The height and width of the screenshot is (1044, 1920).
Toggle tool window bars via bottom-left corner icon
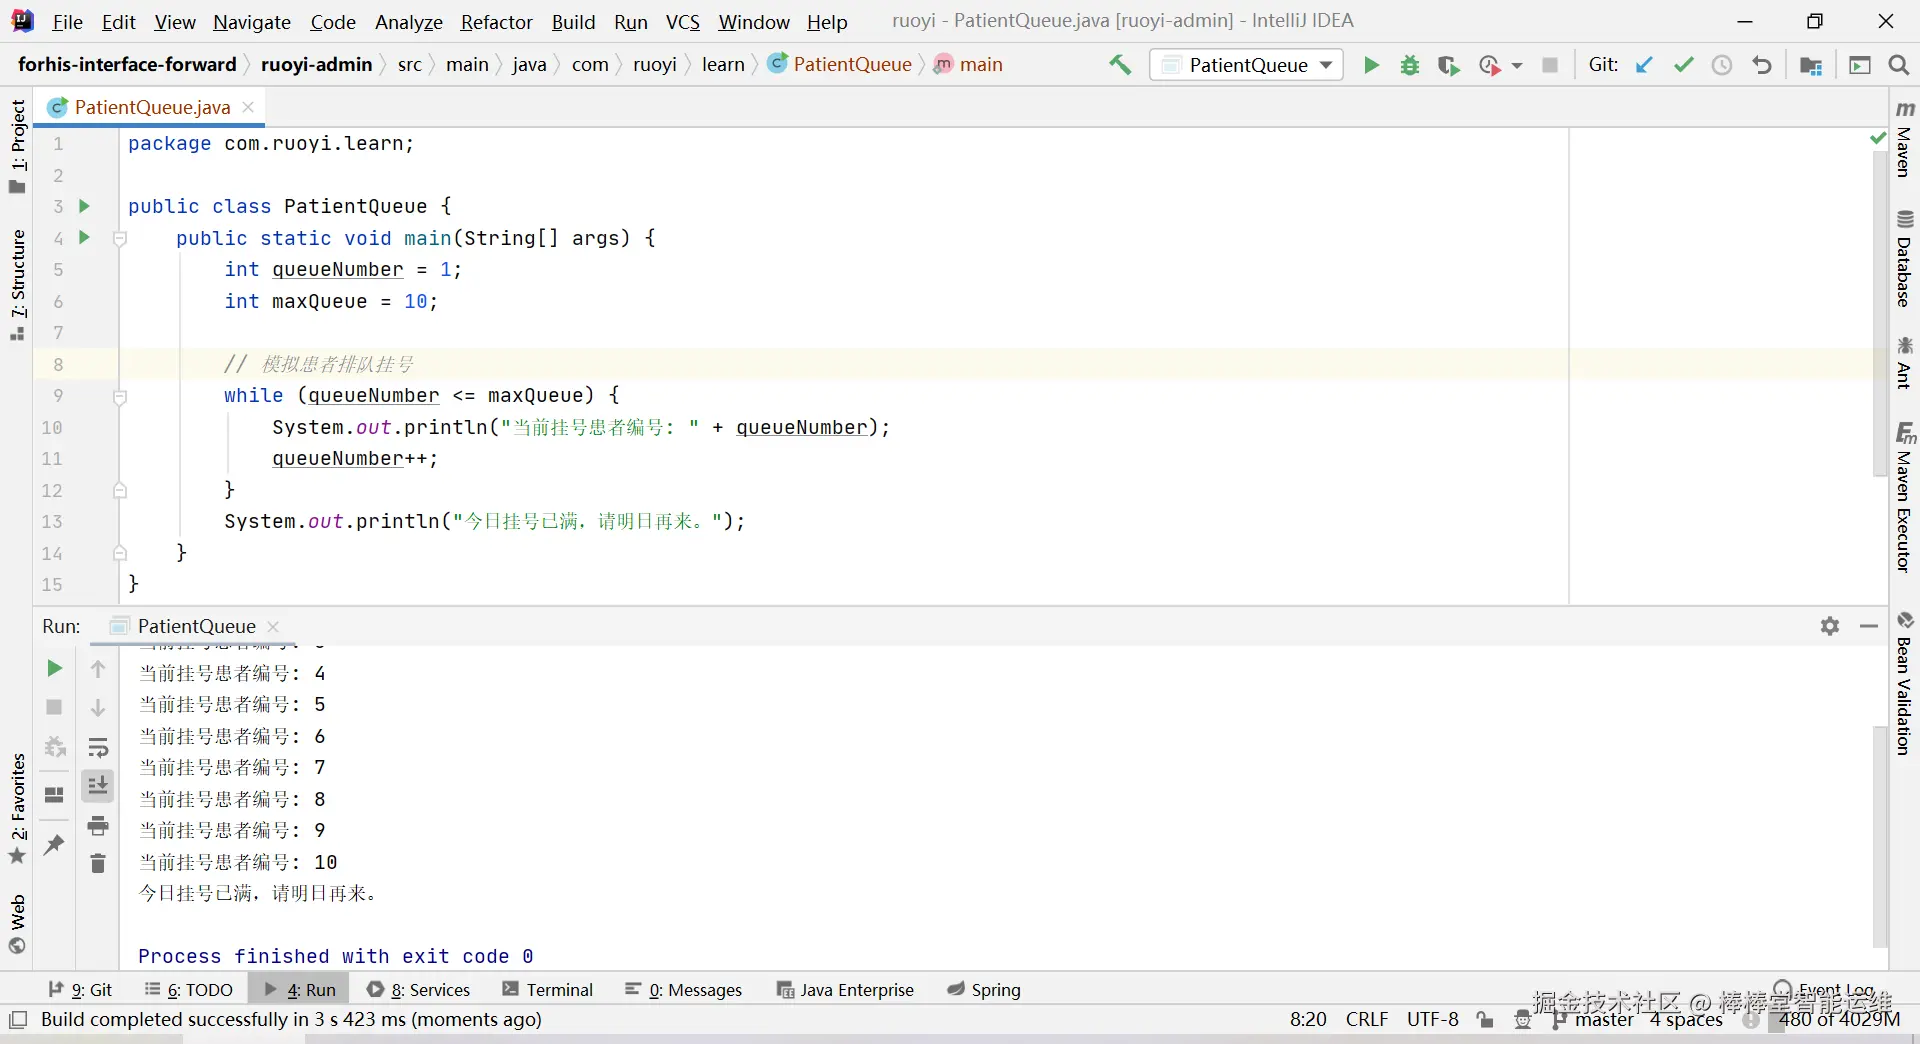tap(18, 1020)
